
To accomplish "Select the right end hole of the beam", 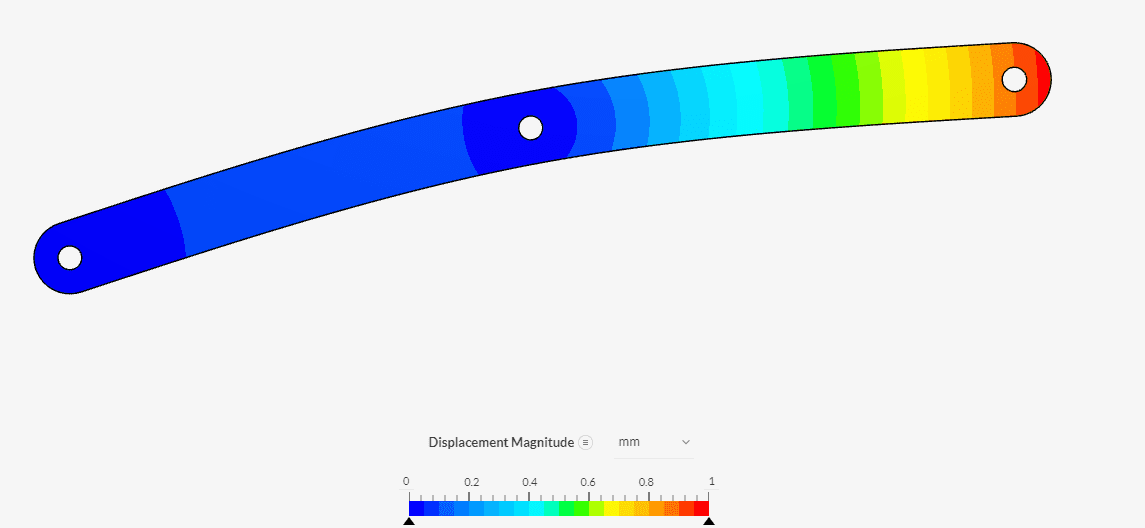I will [1014, 79].
